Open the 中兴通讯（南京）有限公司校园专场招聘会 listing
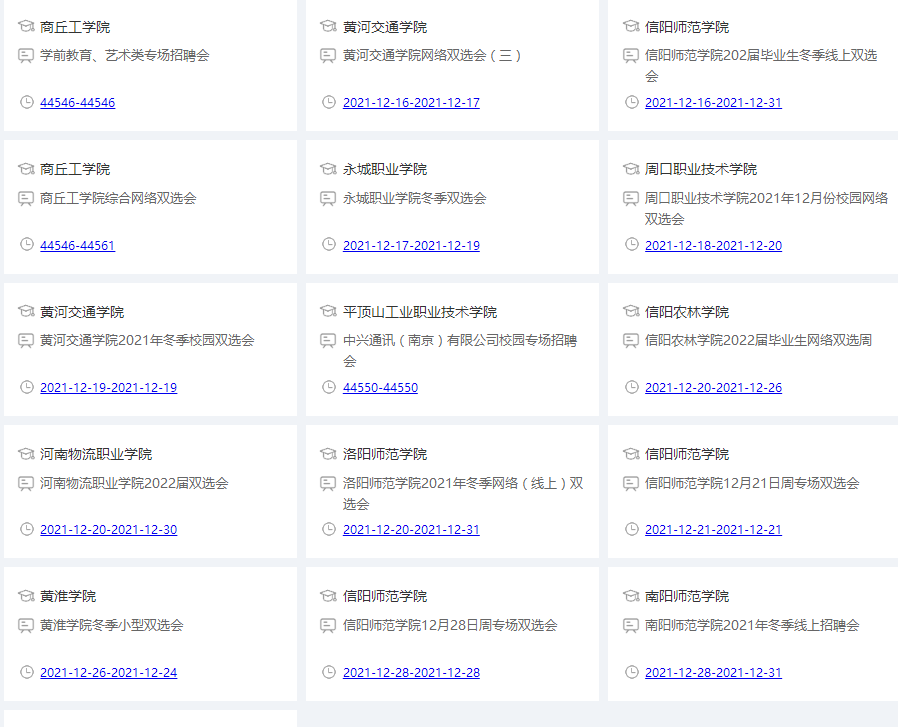898x727 pixels. (460, 341)
